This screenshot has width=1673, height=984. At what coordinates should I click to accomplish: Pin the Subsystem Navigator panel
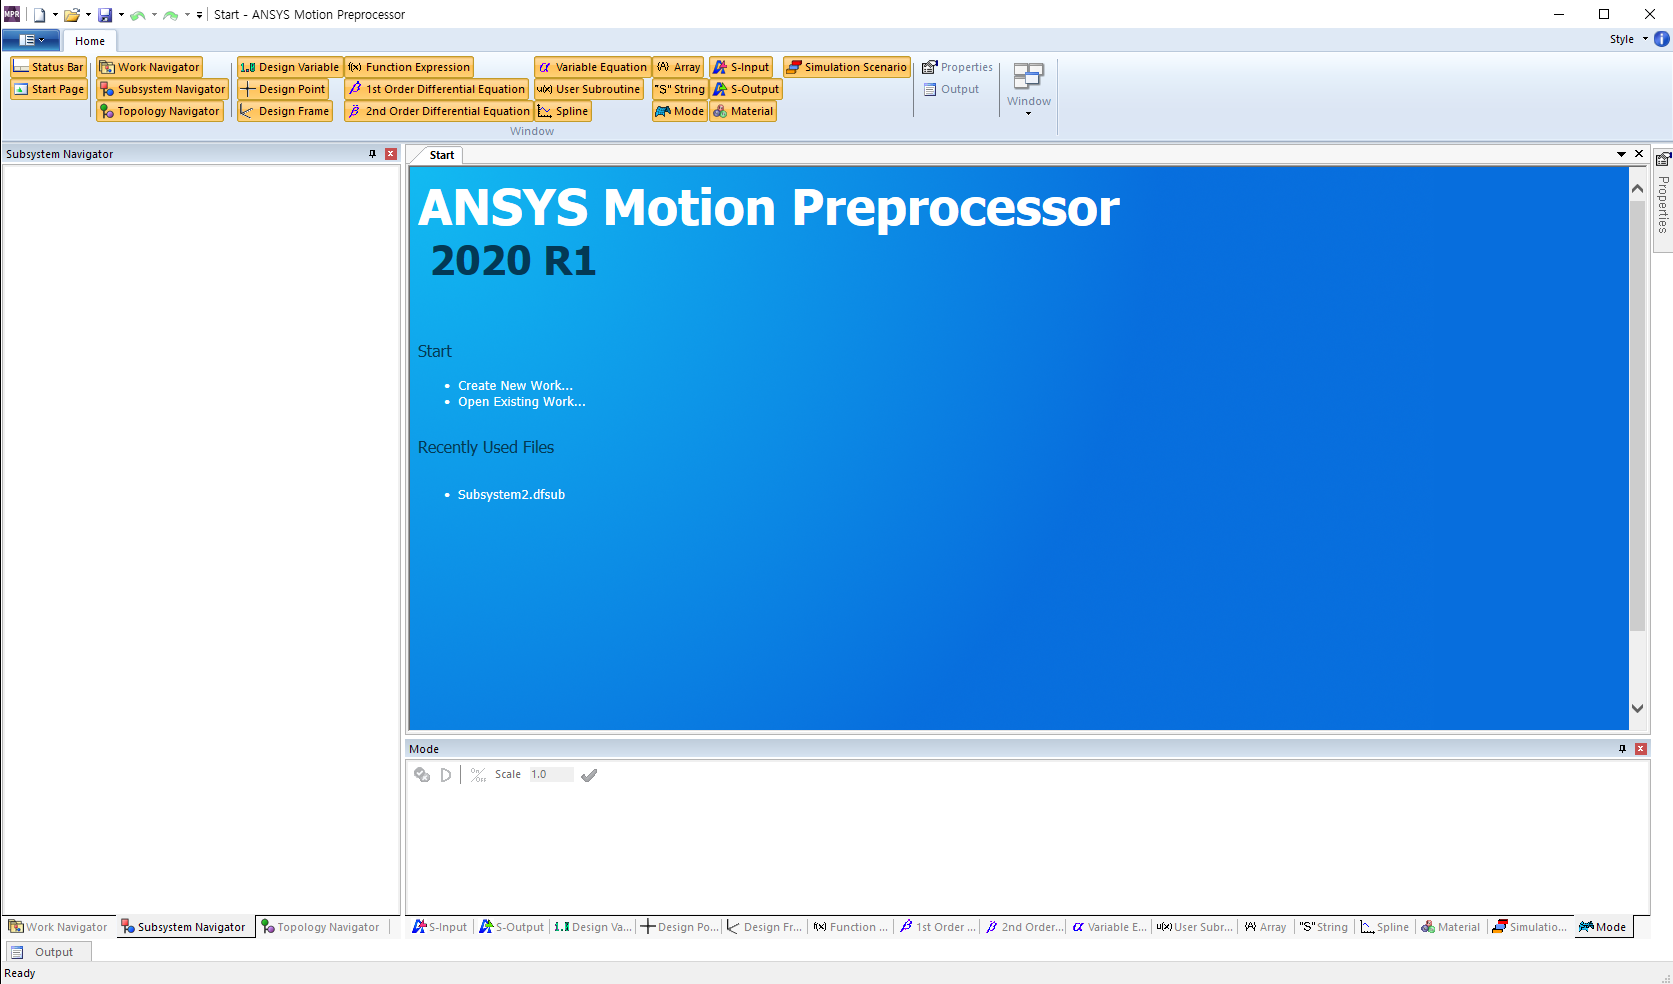[x=373, y=154]
